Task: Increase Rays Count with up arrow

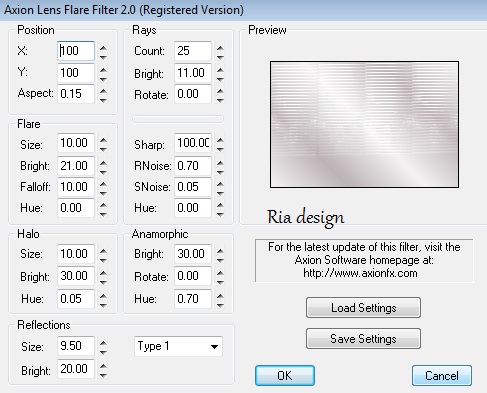Action: (220, 48)
